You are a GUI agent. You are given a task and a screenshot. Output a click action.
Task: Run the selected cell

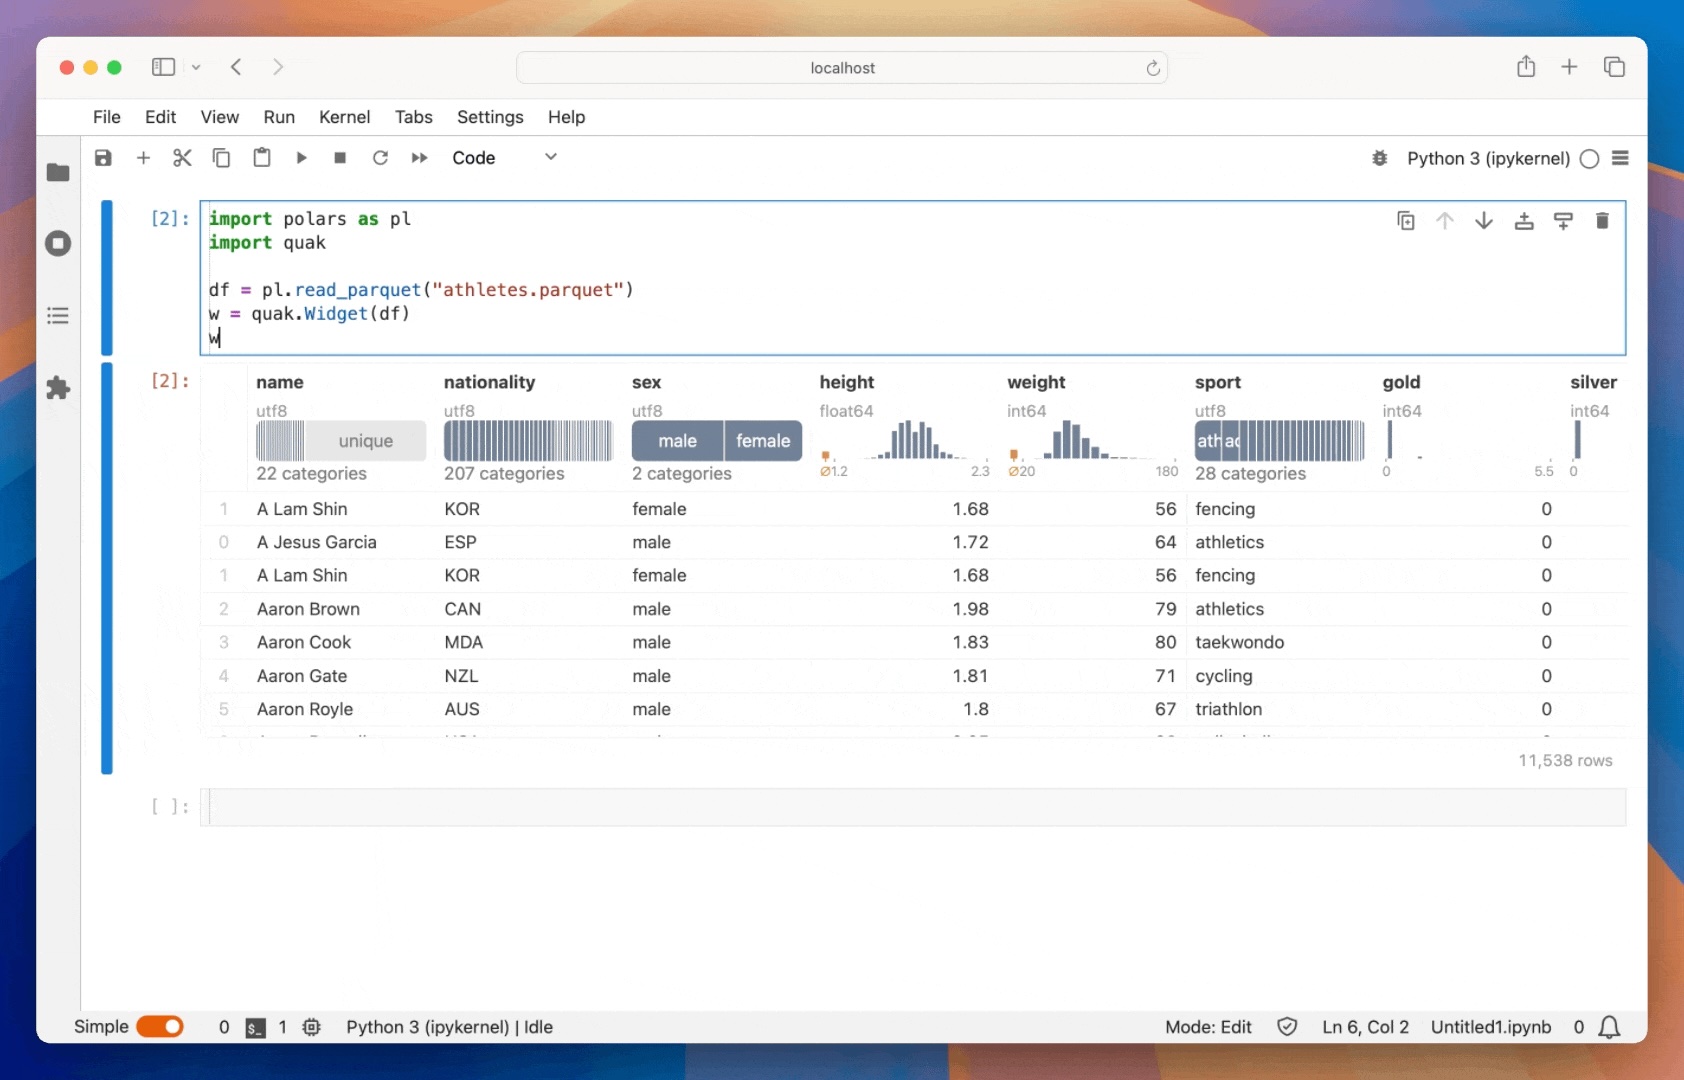301,158
